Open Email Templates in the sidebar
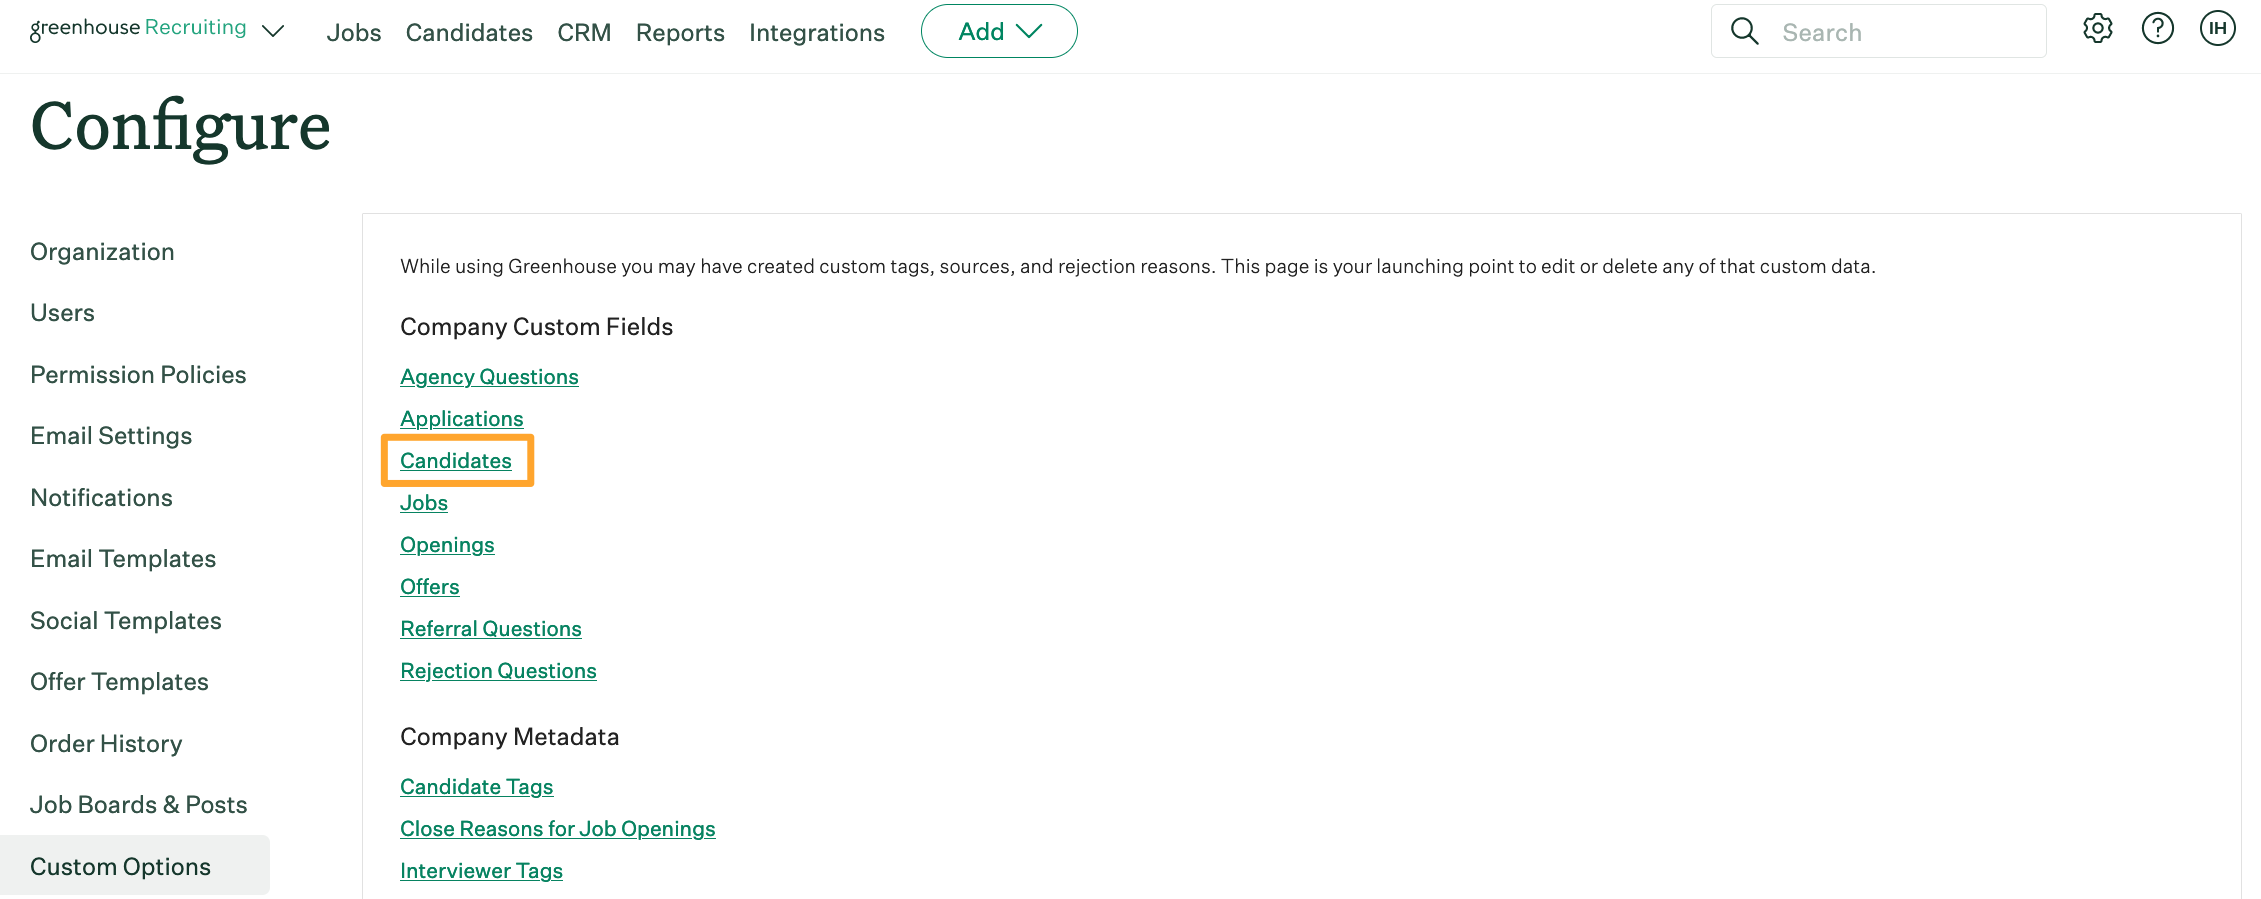 point(123,559)
